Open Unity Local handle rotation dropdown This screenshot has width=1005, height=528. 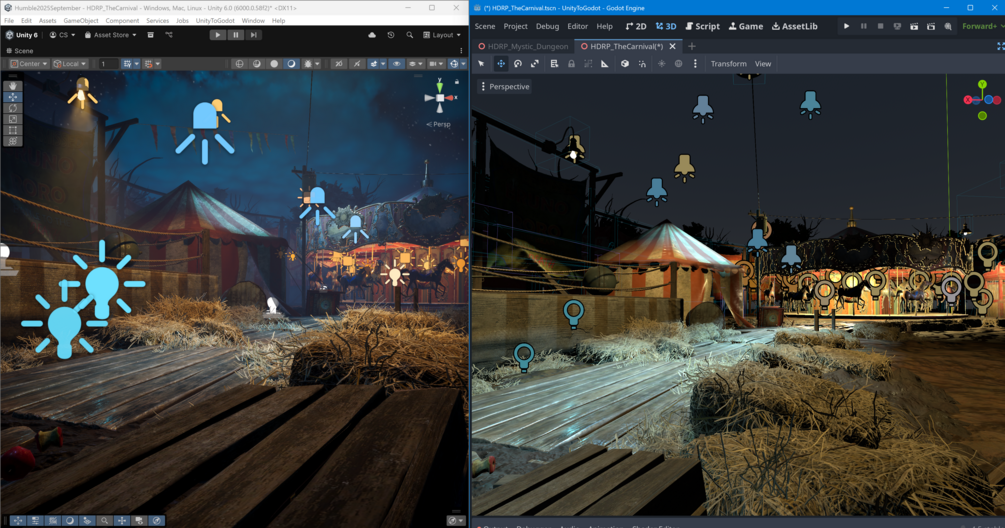(x=70, y=64)
